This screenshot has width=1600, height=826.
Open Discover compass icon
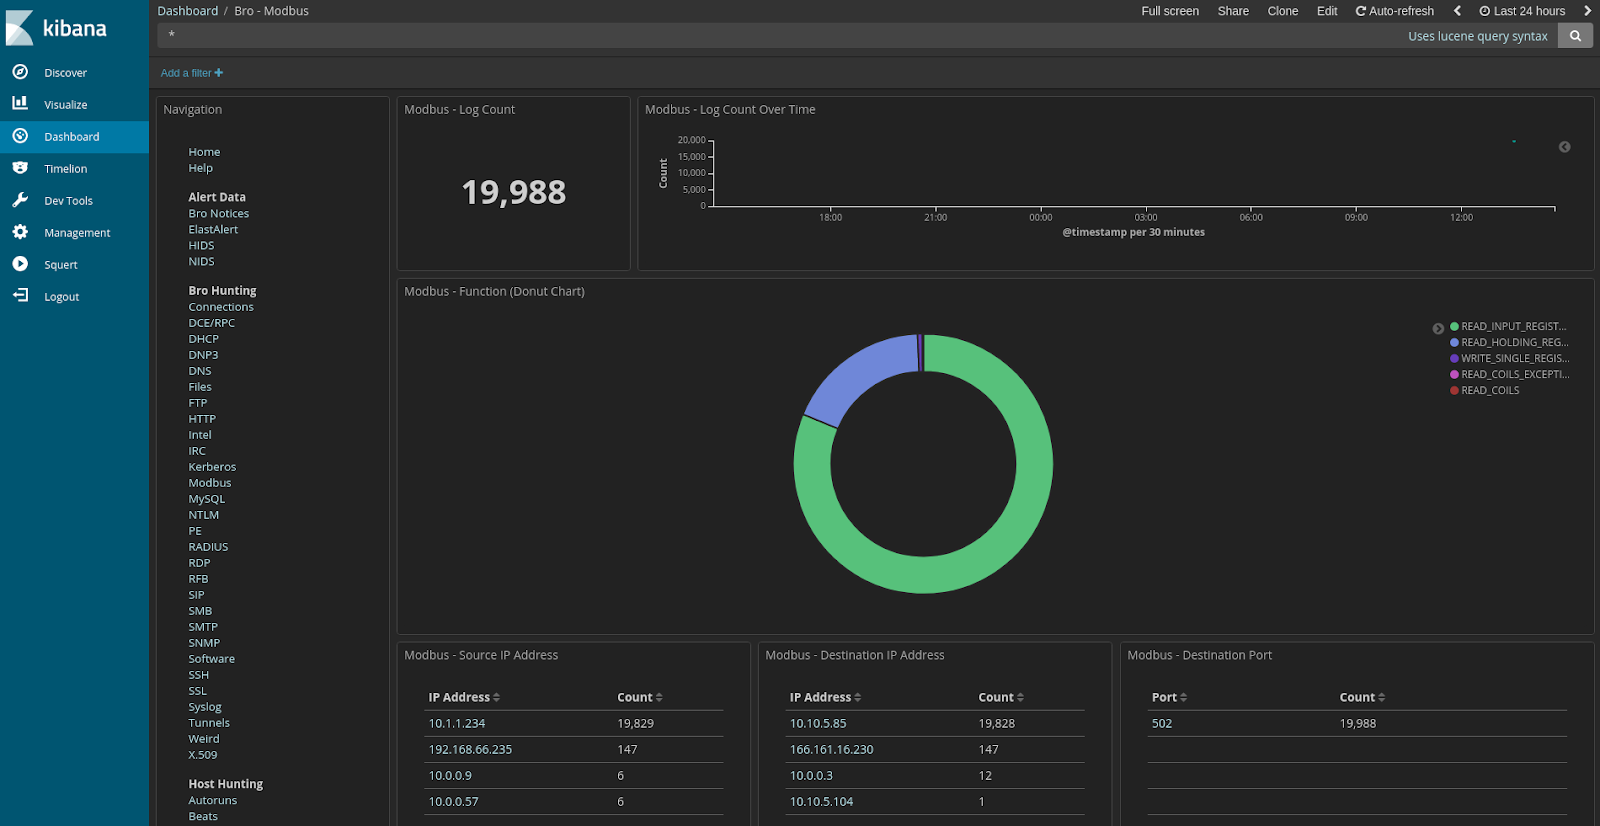20,72
